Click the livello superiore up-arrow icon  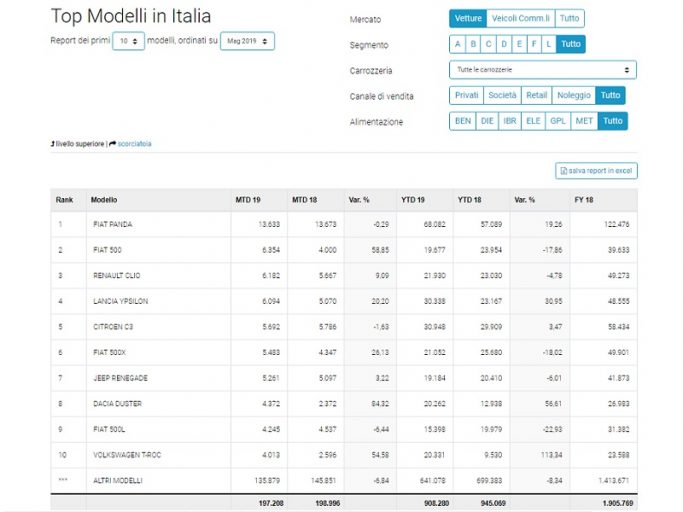[53, 144]
